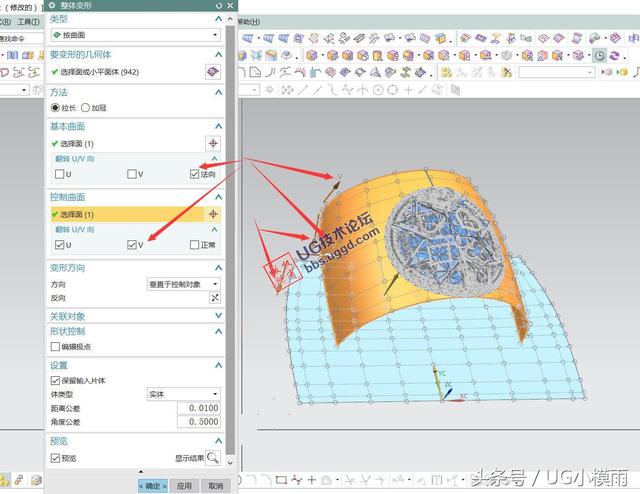Image resolution: width=640 pixels, height=494 pixels.
Task: Collapse the 变形方向 section
Action: pyautogui.click(x=218, y=268)
